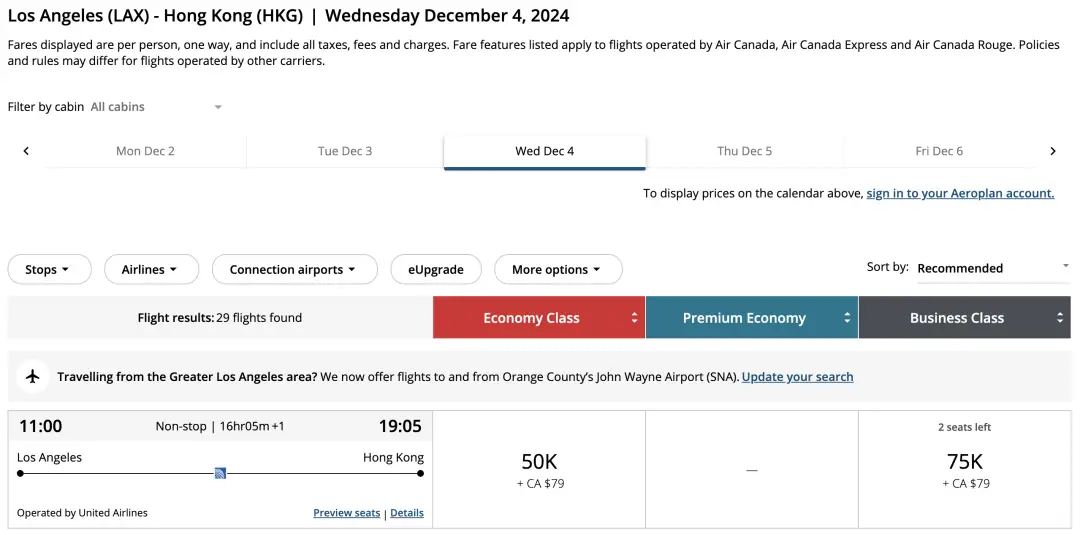Open the More options menu
The width and height of the screenshot is (1080, 535).
(557, 269)
